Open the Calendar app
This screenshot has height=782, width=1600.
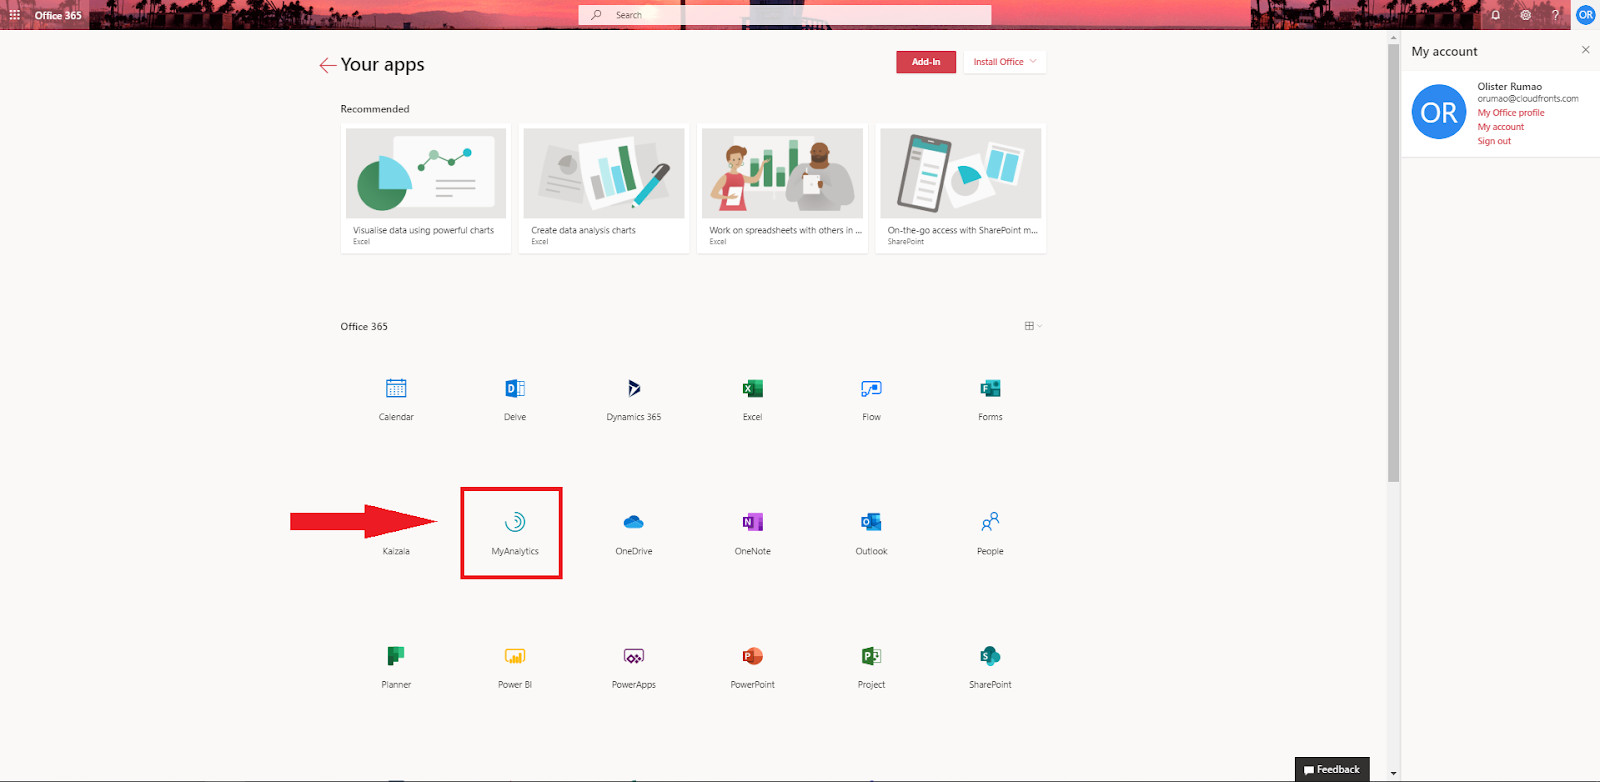tap(396, 399)
